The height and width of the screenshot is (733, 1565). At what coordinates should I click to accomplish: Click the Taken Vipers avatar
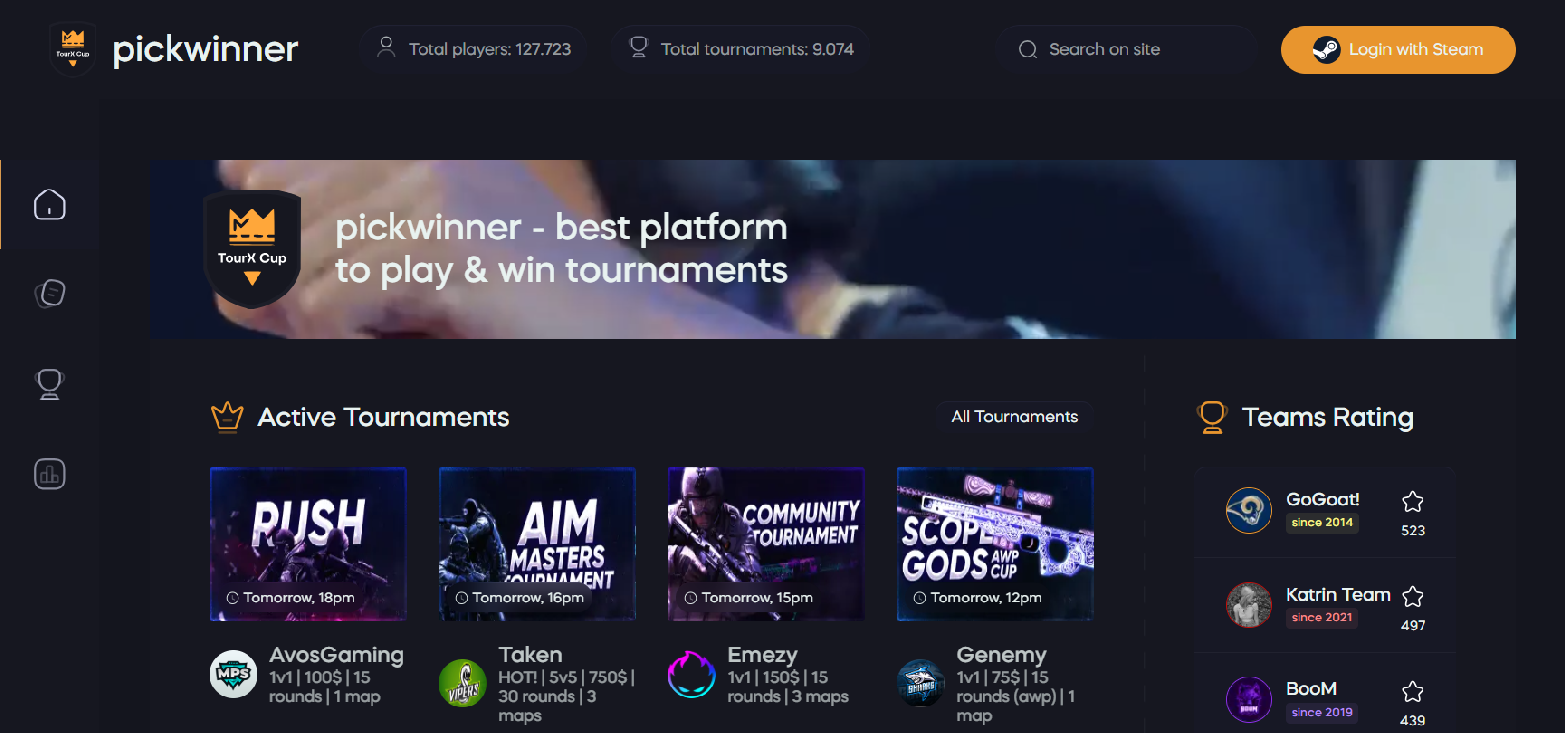(463, 682)
